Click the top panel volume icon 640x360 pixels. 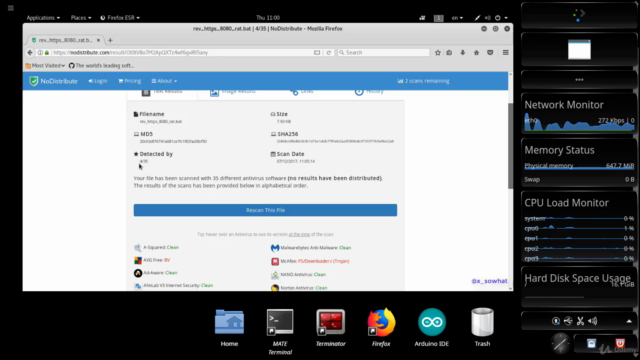tap(487, 18)
